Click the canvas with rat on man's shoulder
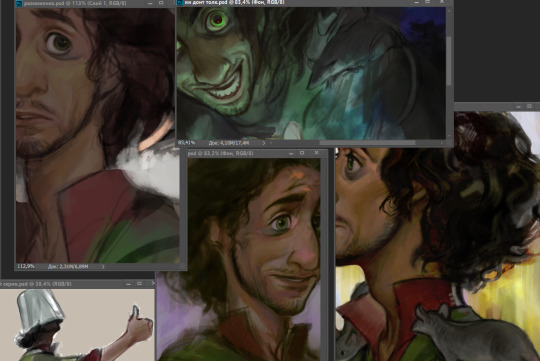This screenshot has width=540, height=361. click(x=438, y=236)
